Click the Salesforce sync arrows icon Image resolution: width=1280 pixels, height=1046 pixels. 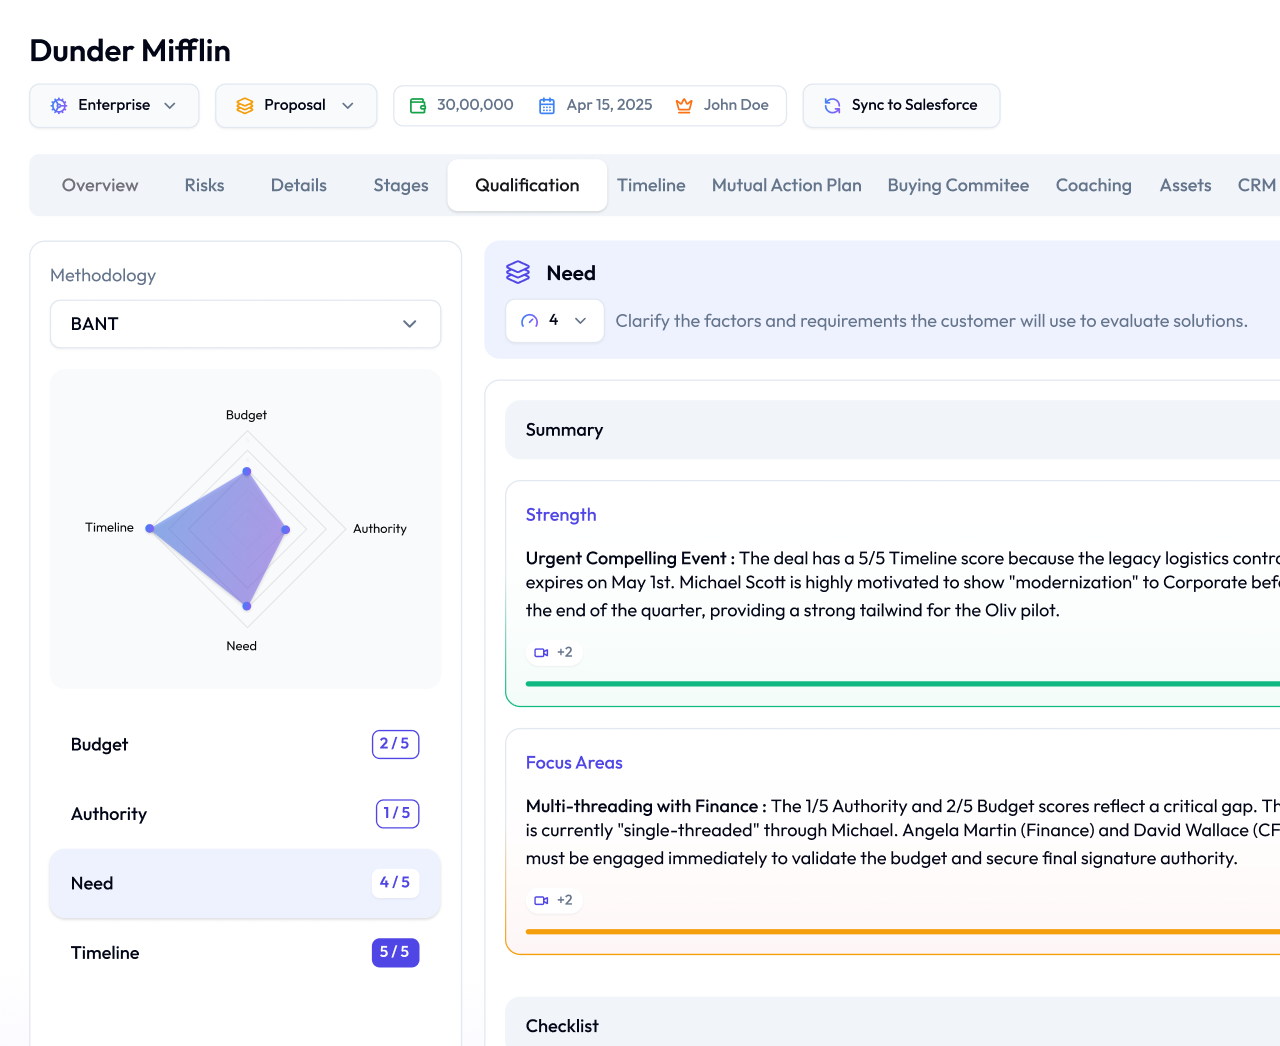click(832, 105)
